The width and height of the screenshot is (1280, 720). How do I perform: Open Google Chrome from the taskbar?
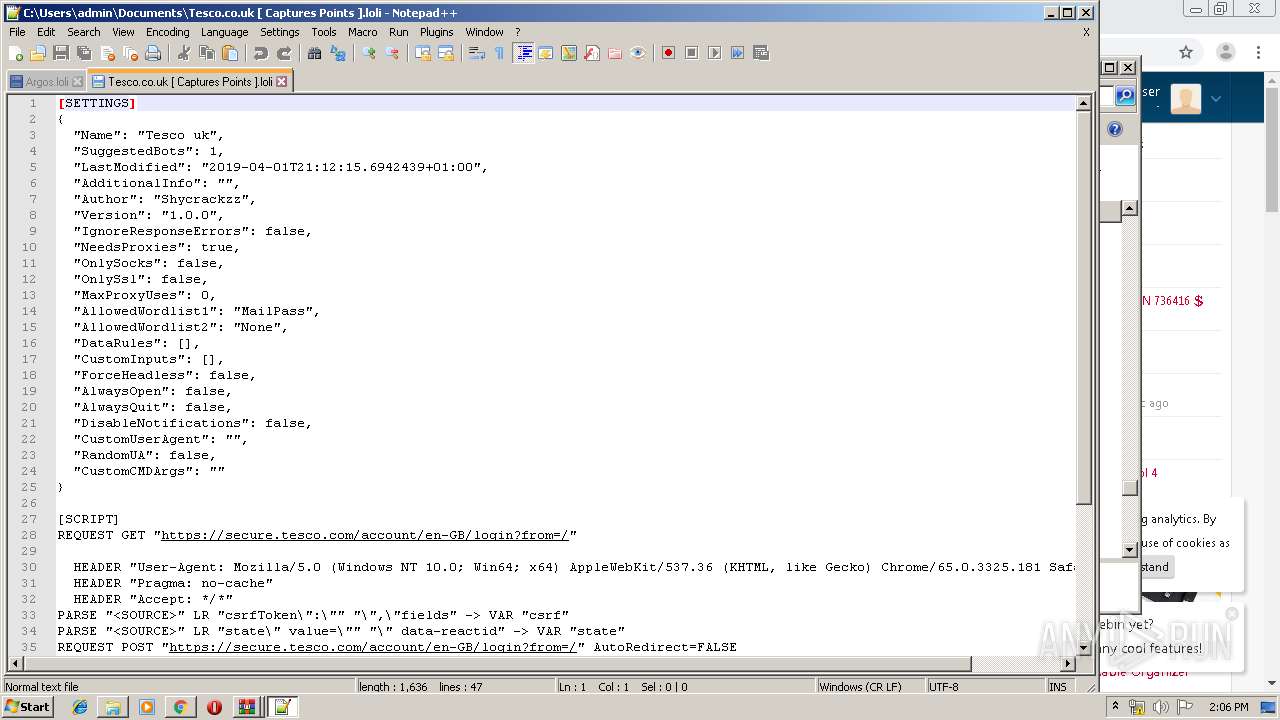180,707
